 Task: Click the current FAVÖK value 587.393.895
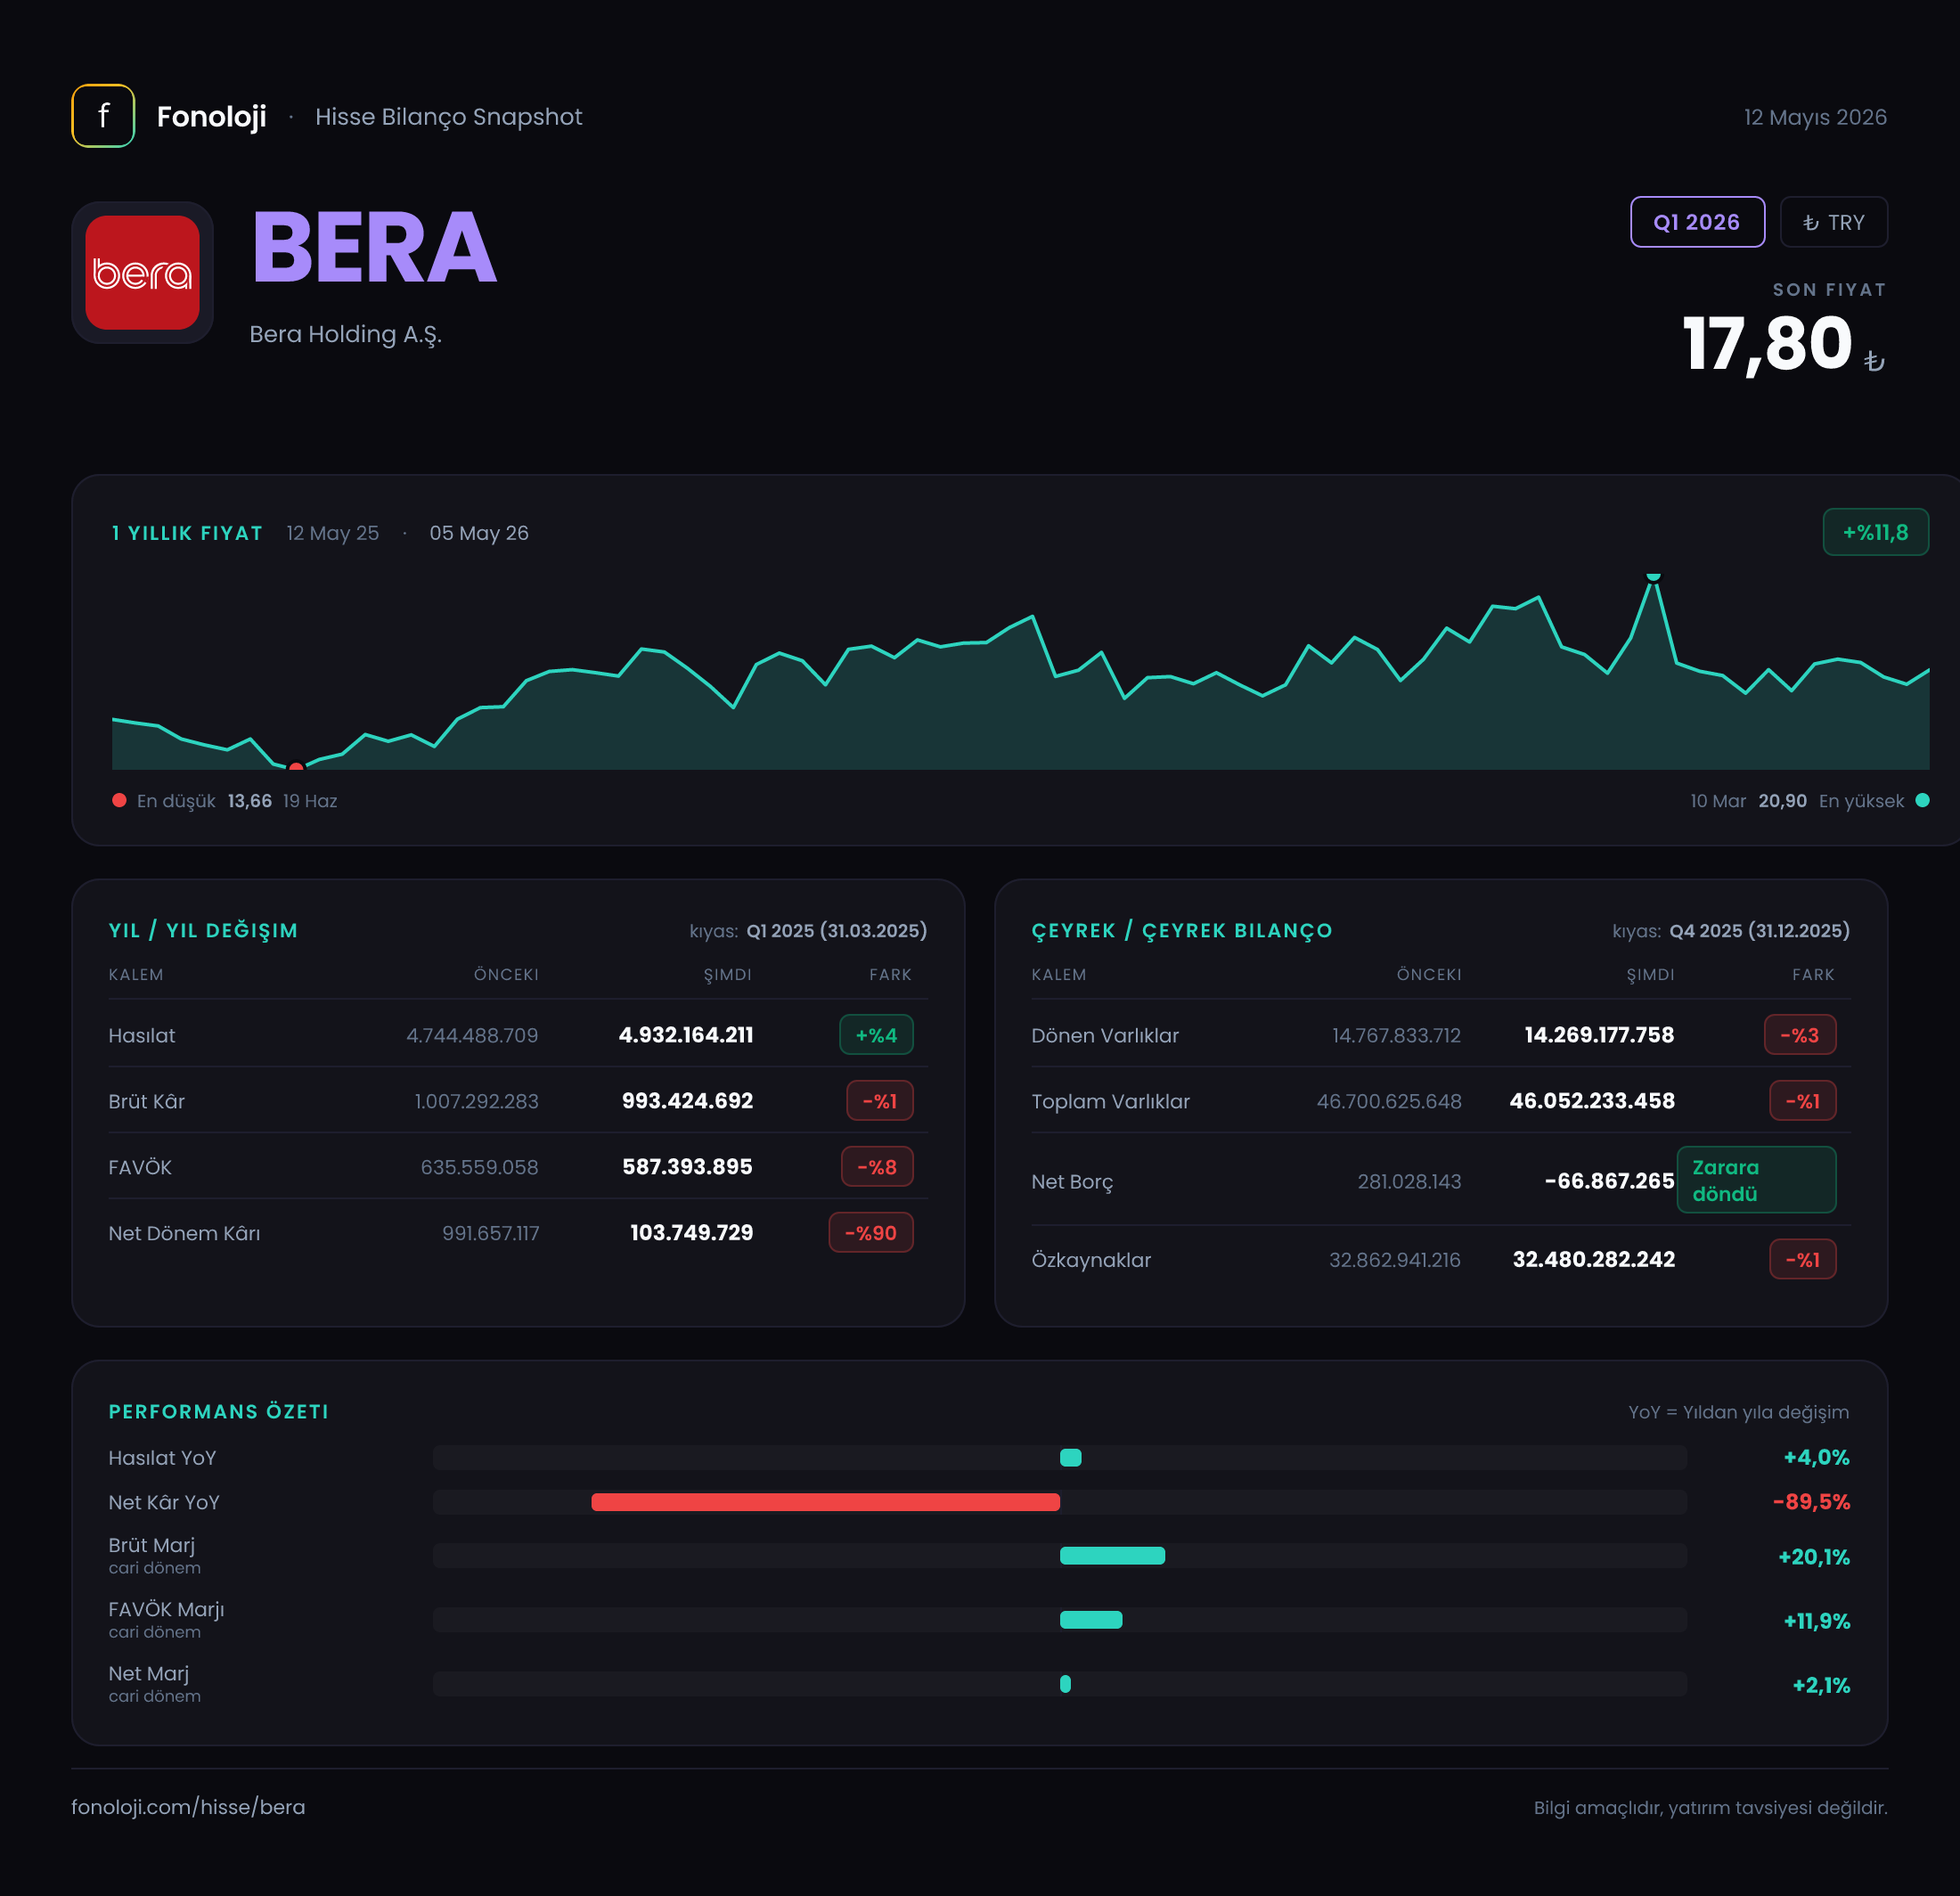(x=687, y=1167)
